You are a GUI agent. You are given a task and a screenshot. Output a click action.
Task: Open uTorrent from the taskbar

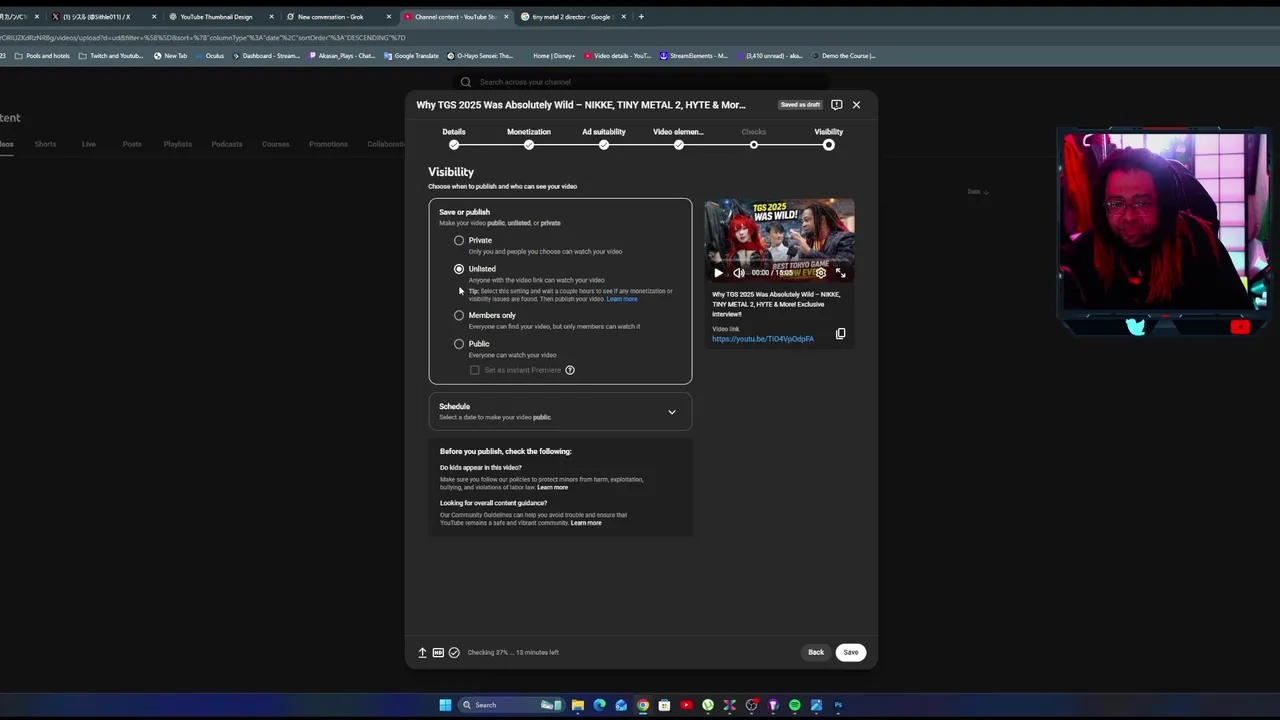point(708,705)
